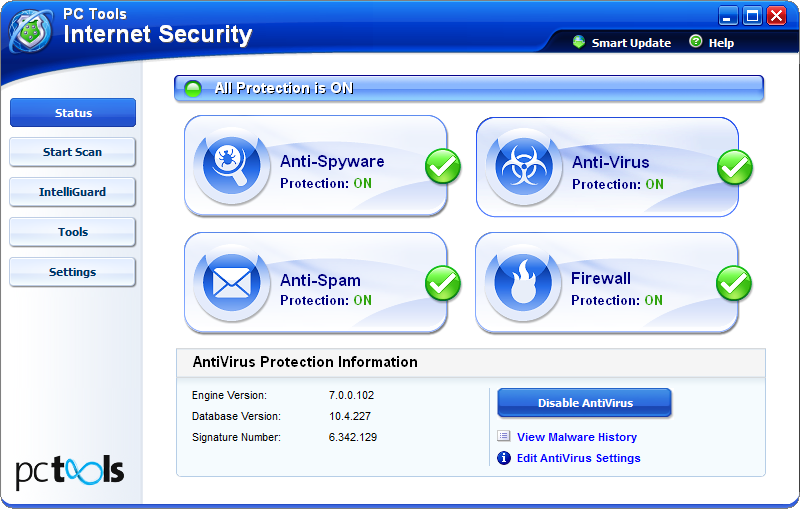Click the Smart Update globe icon

pyautogui.click(x=578, y=42)
